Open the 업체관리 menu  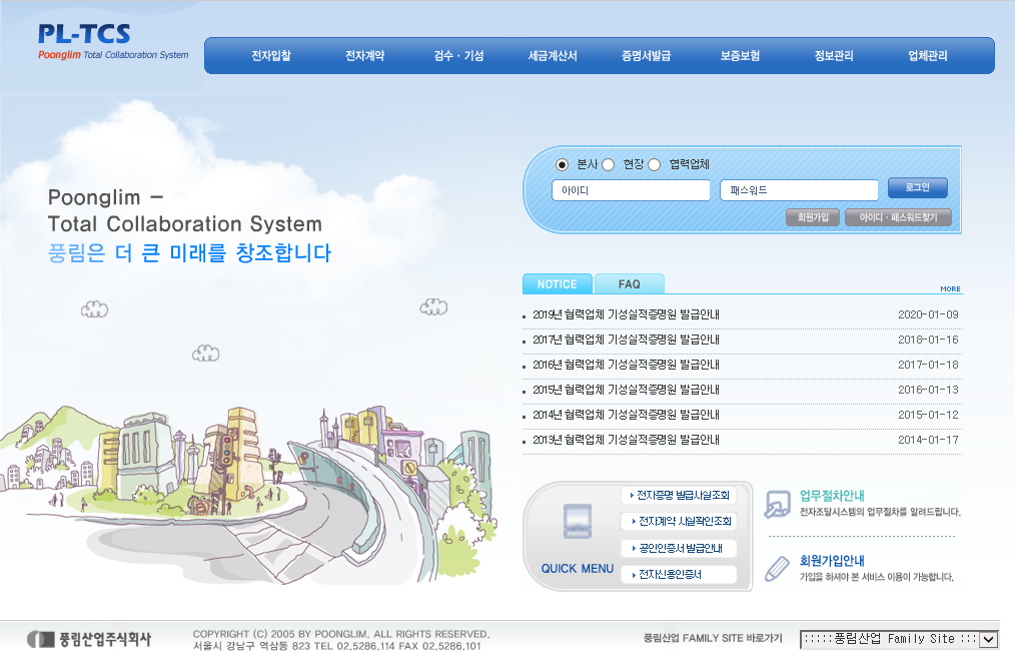click(928, 56)
